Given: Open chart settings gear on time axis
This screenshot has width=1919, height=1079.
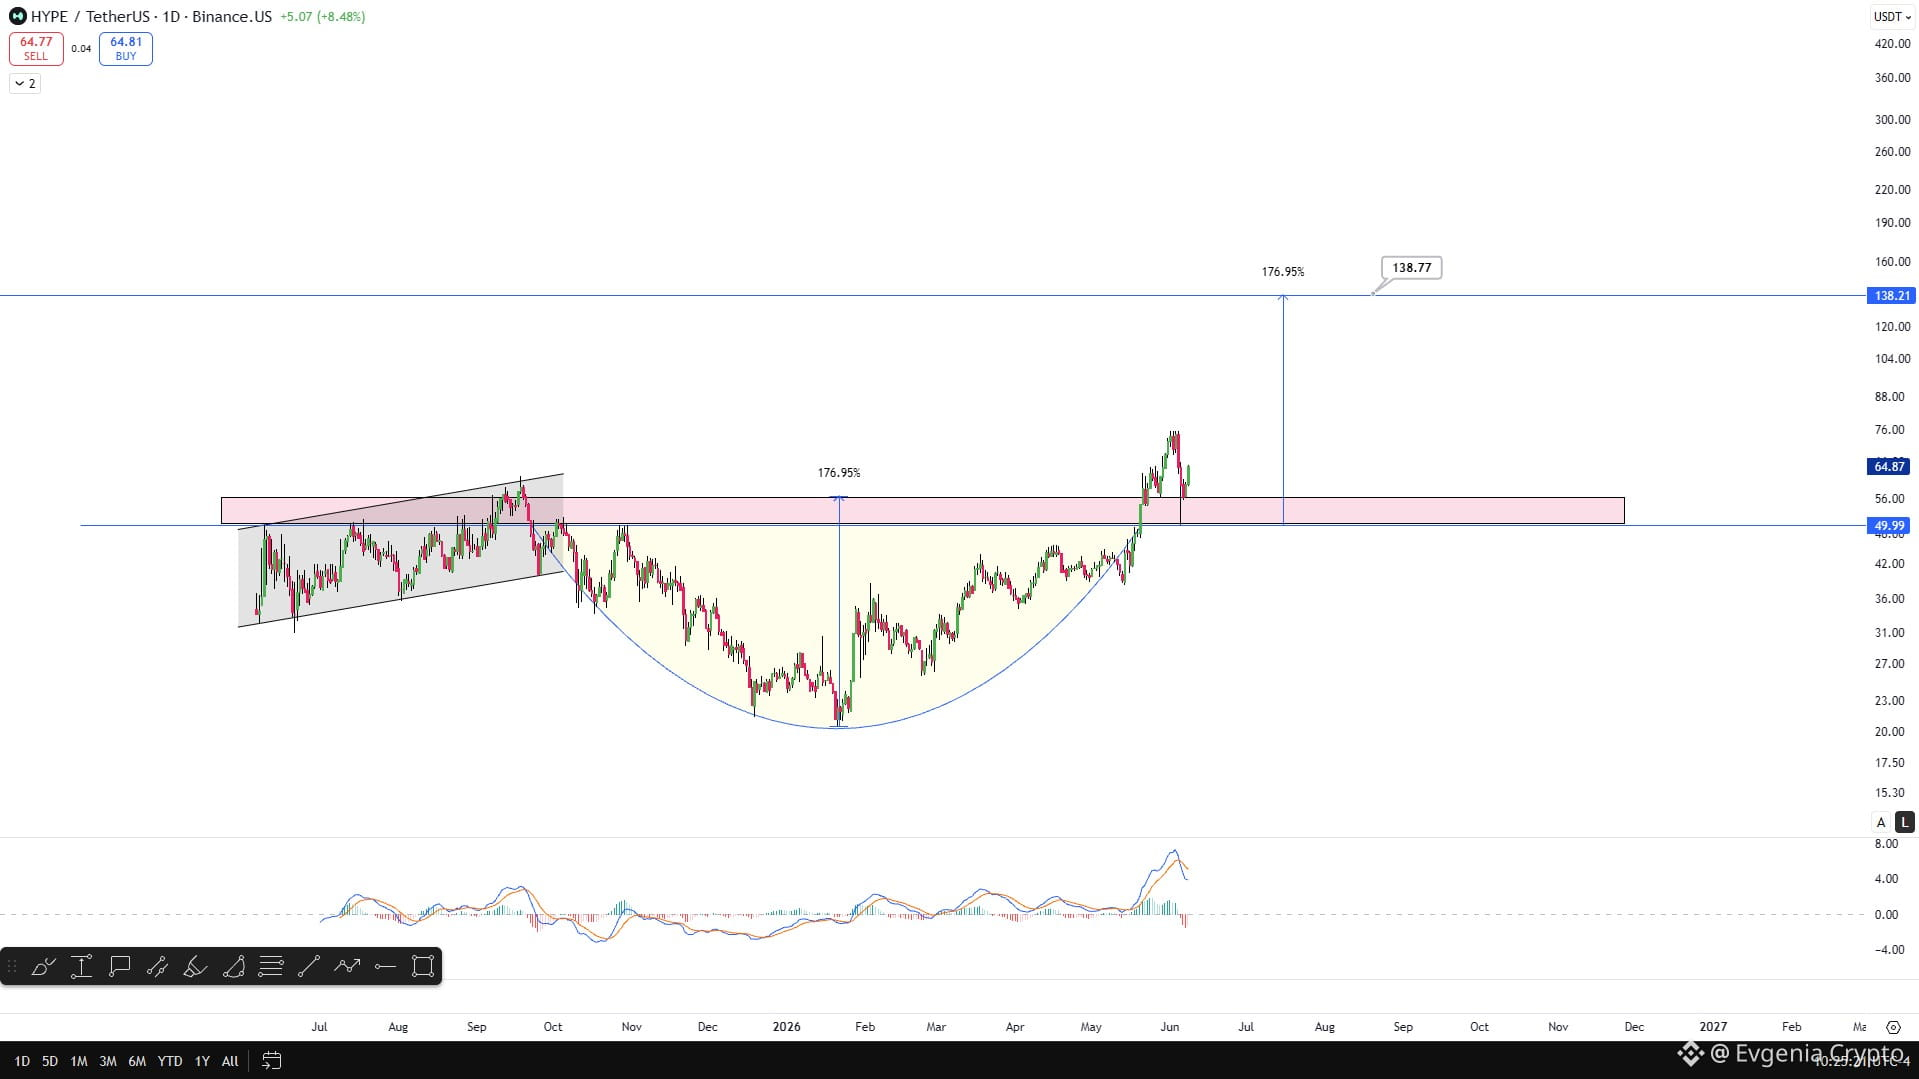Looking at the screenshot, I should click(x=1893, y=1027).
